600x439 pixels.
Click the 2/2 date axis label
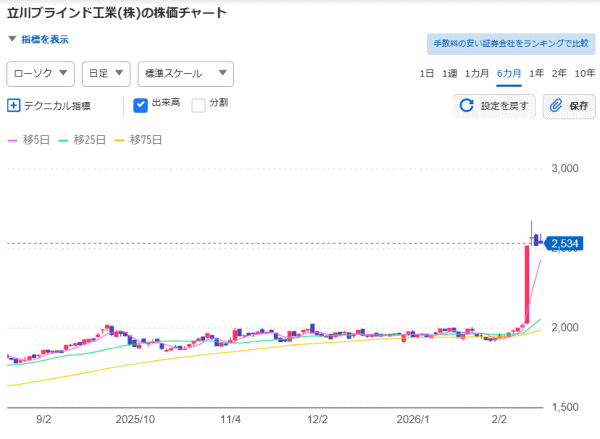point(499,419)
